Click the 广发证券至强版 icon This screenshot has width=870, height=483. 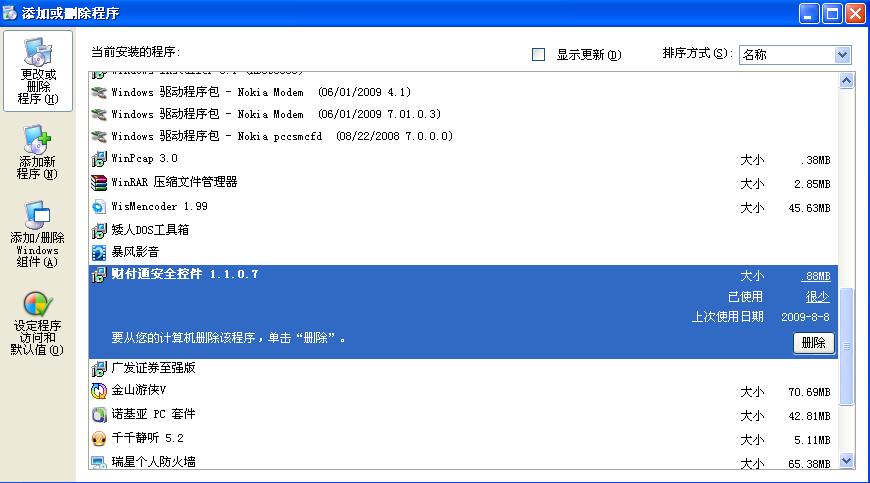98,368
